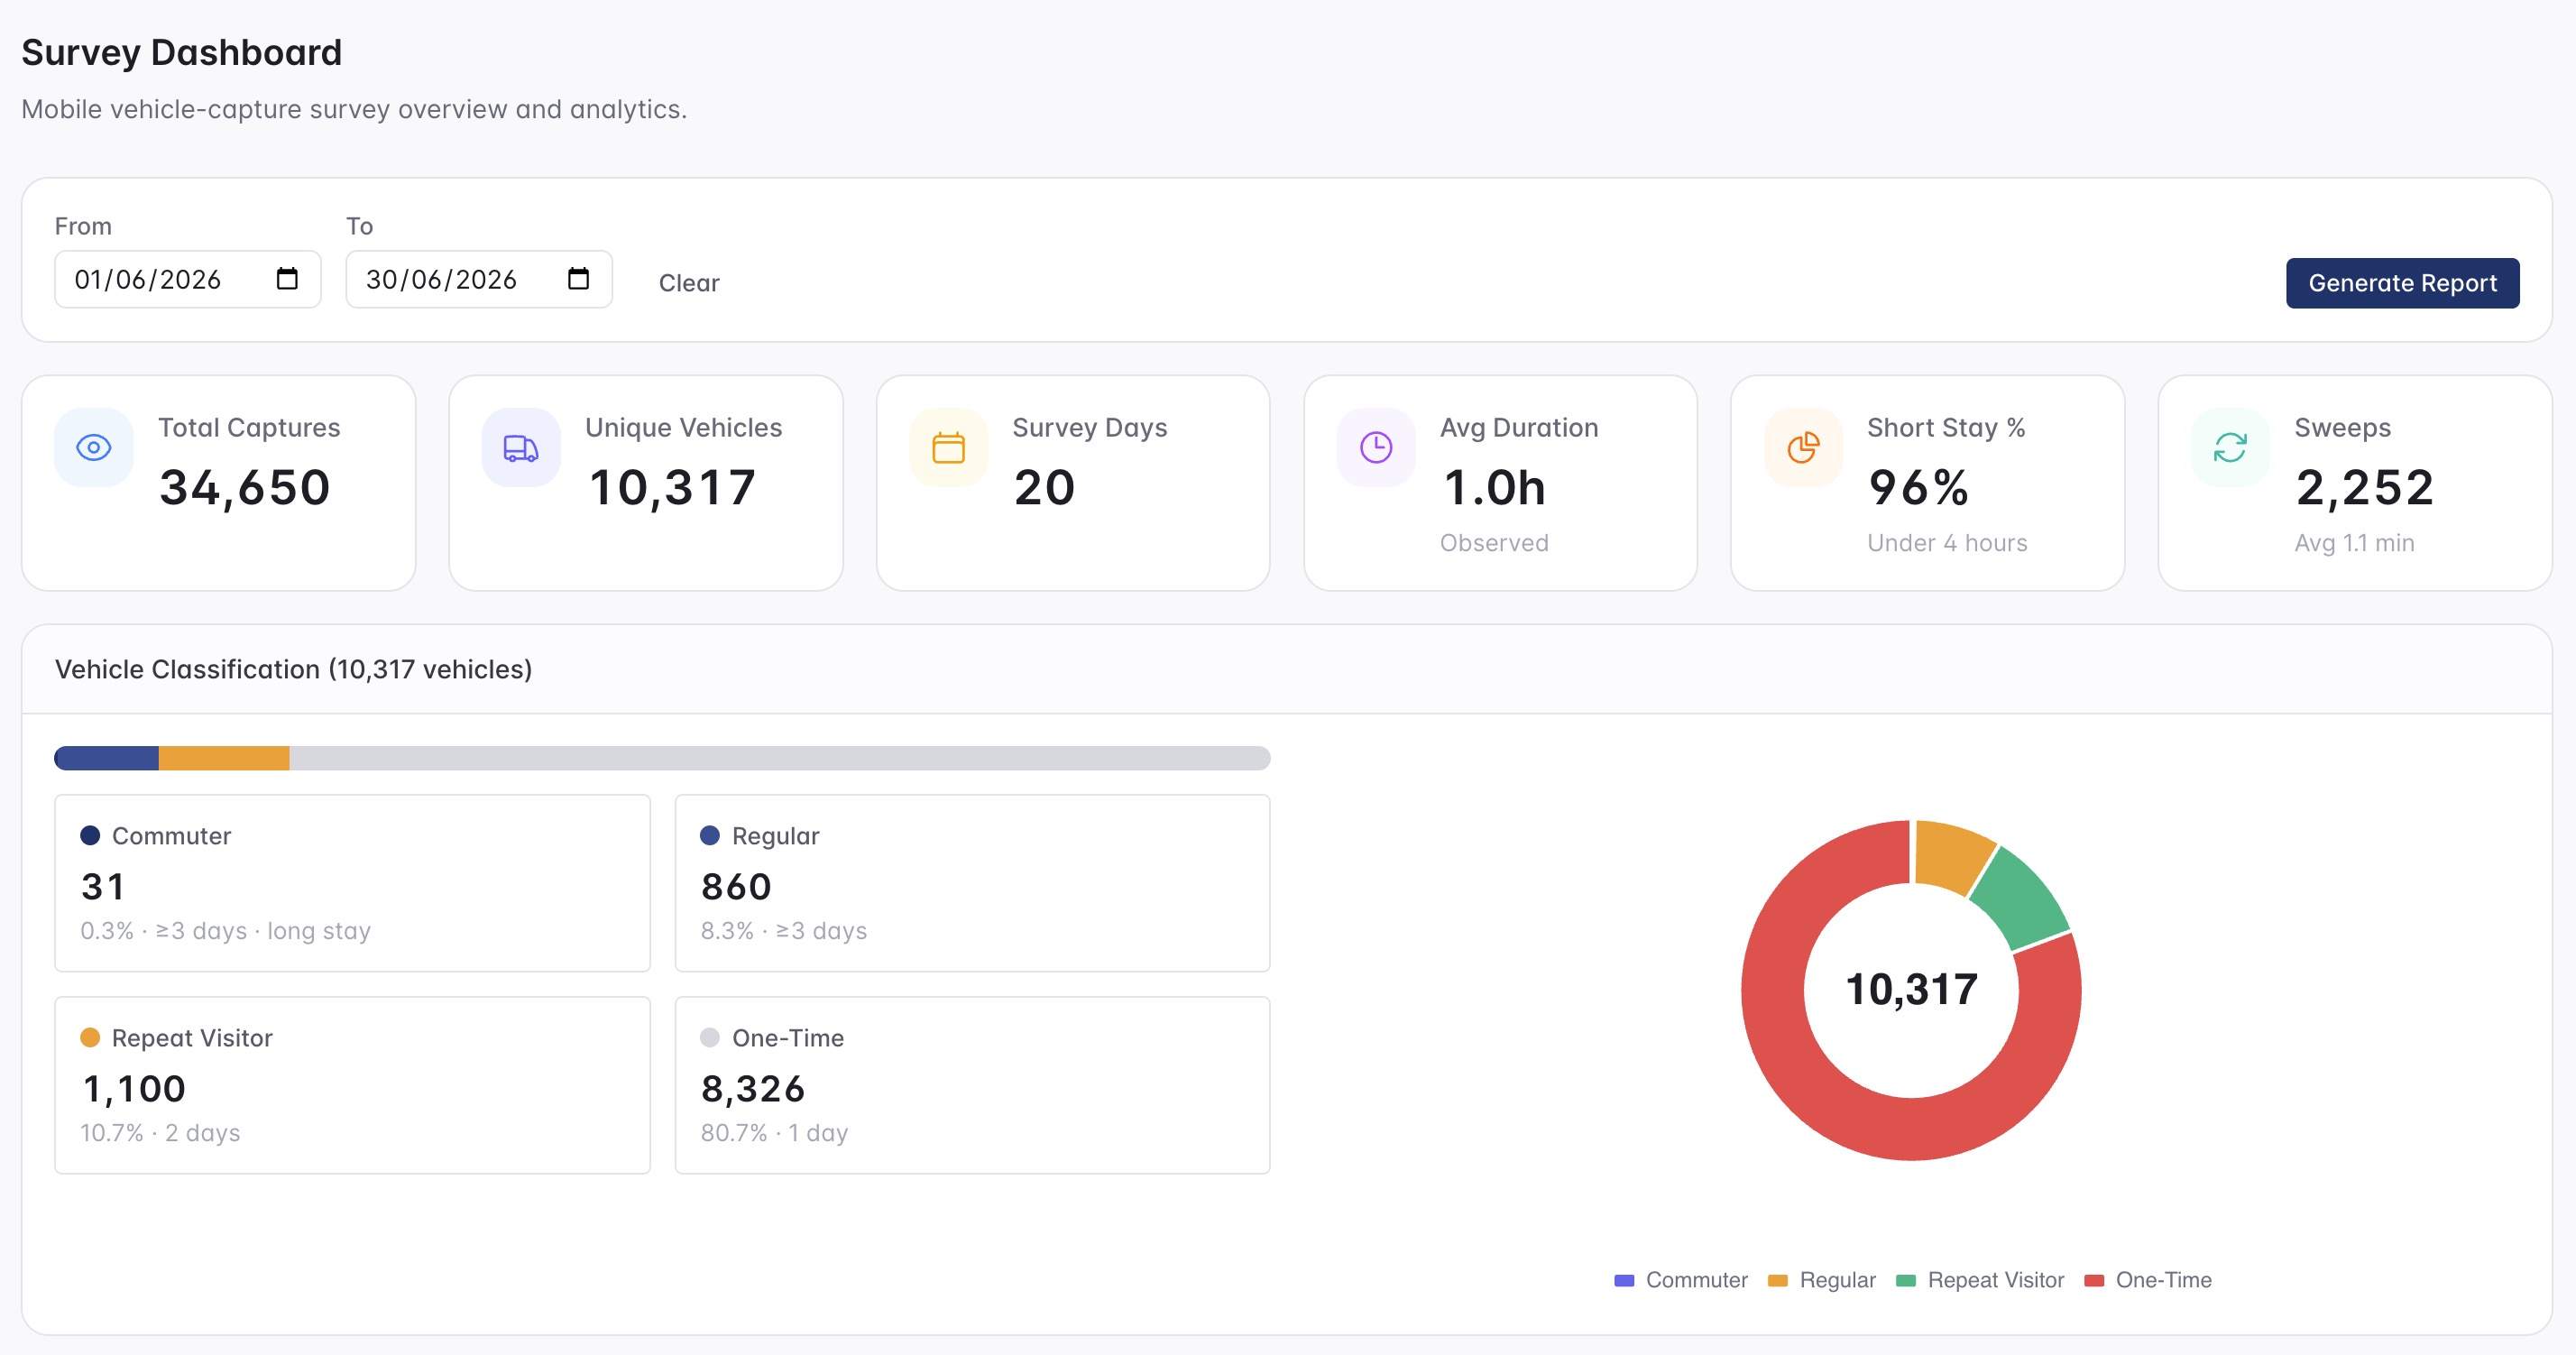Toggle One-Time in the chart legend
Viewport: 2576px width, 1355px height.
2147,1280
